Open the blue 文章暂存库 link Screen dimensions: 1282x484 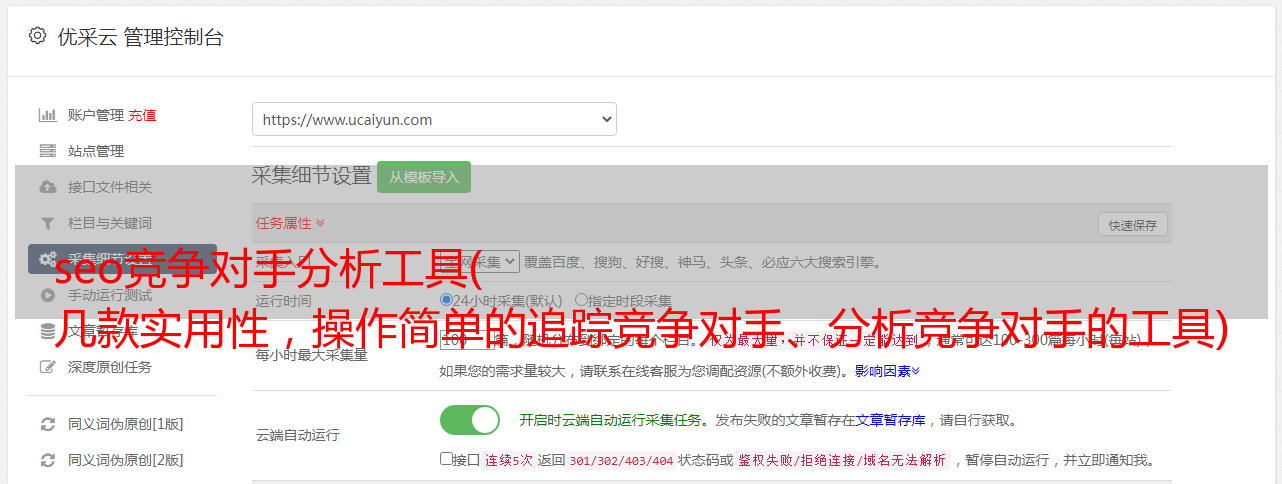891,420
